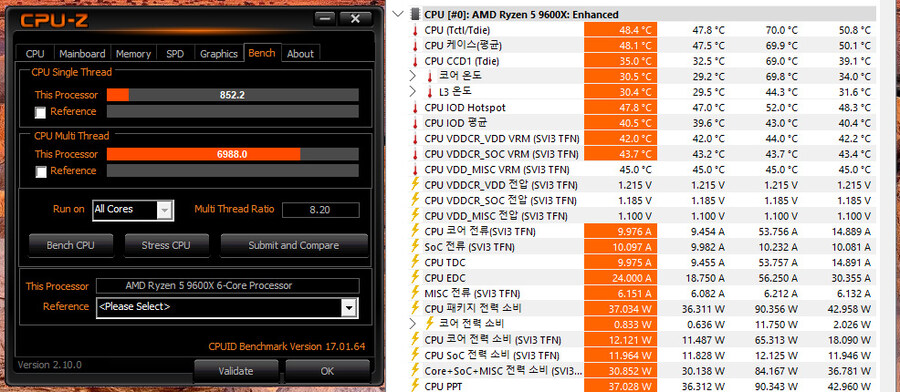Click lightning icon beside SoC 전류
This screenshot has height=392, width=900.
416,246
